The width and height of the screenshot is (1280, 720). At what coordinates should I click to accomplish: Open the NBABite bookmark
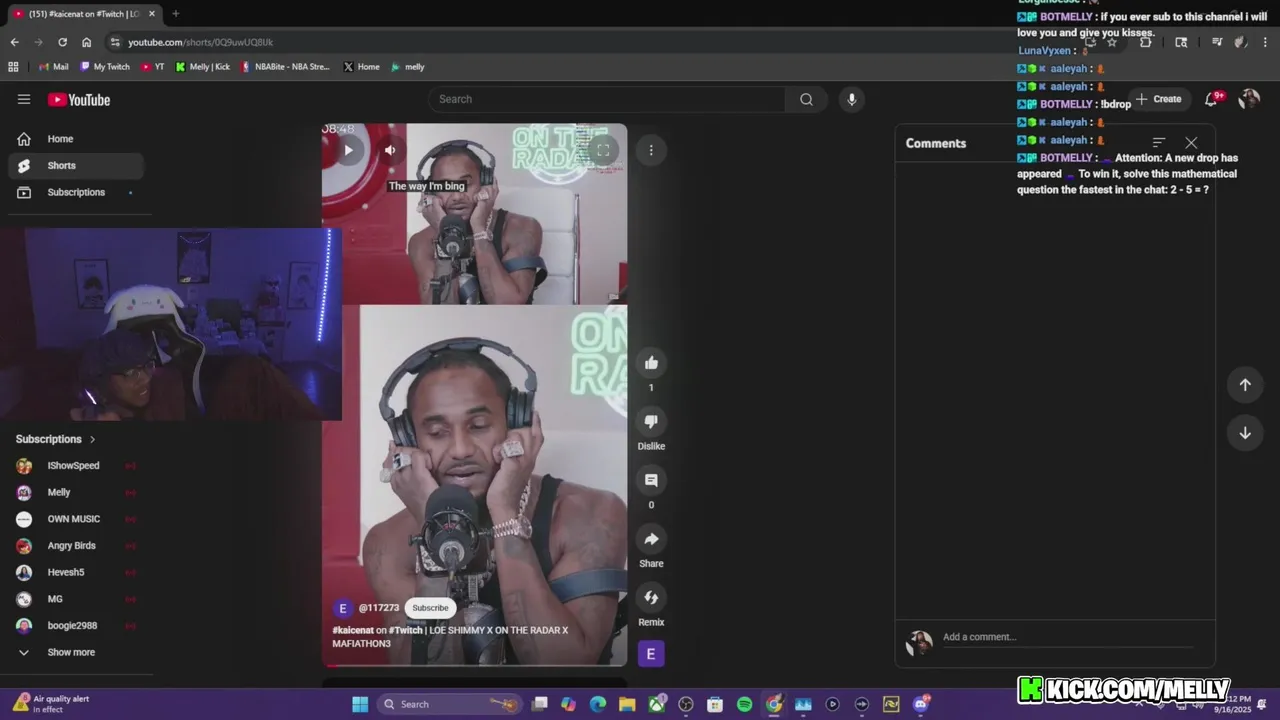[x=285, y=67]
